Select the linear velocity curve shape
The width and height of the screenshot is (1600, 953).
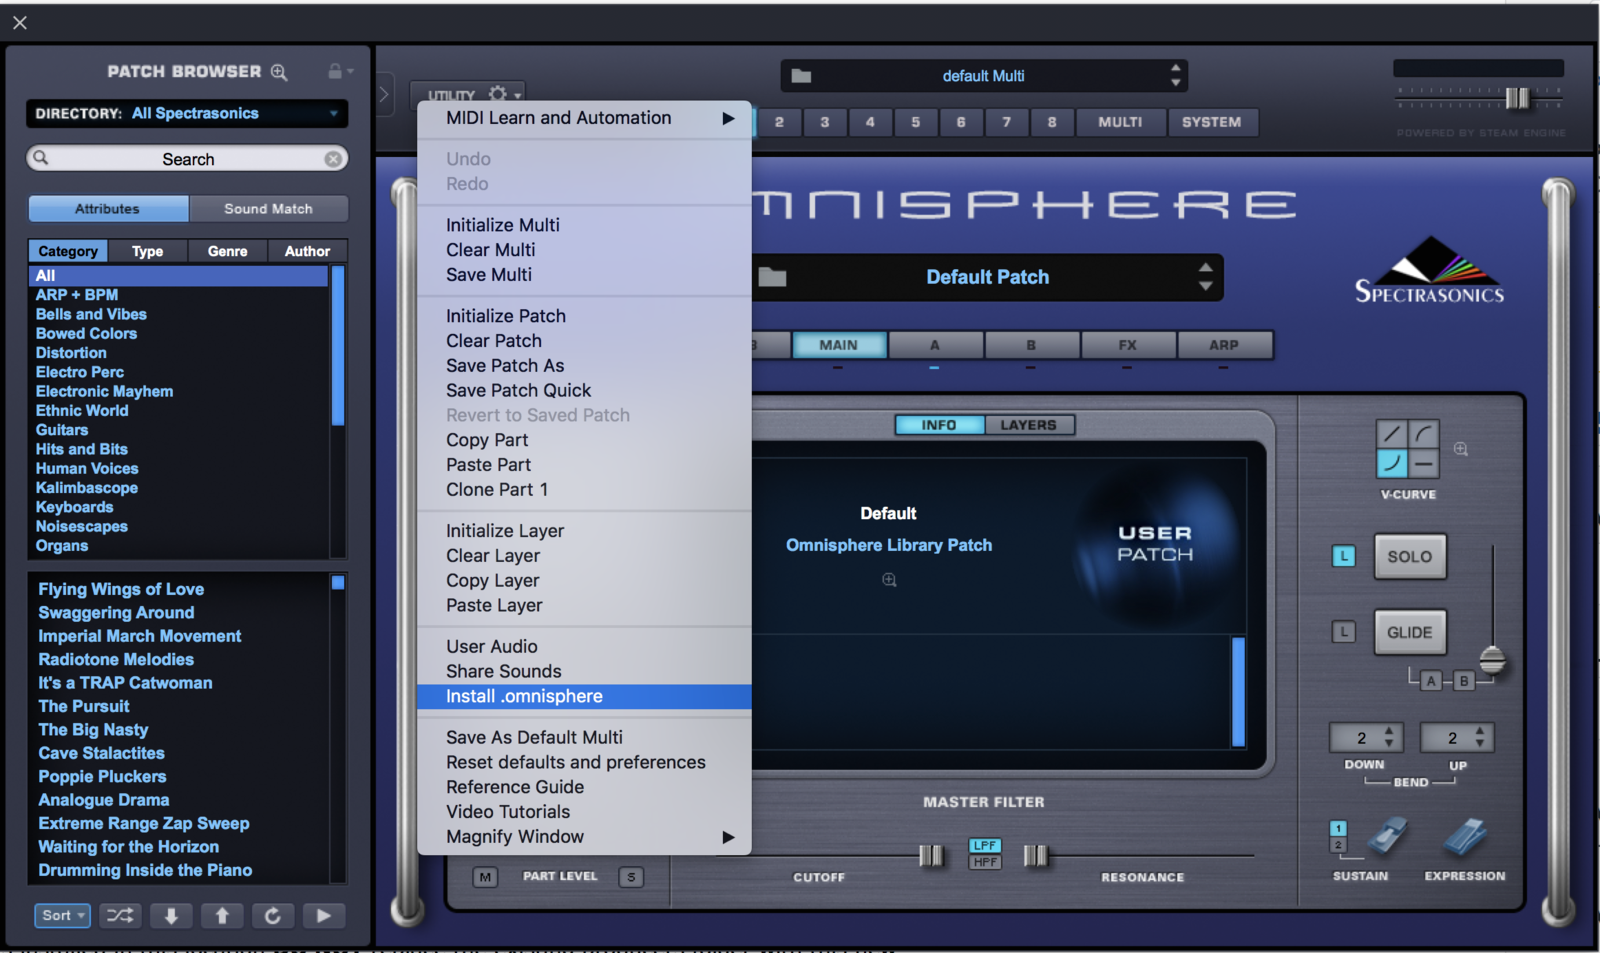coord(1391,433)
